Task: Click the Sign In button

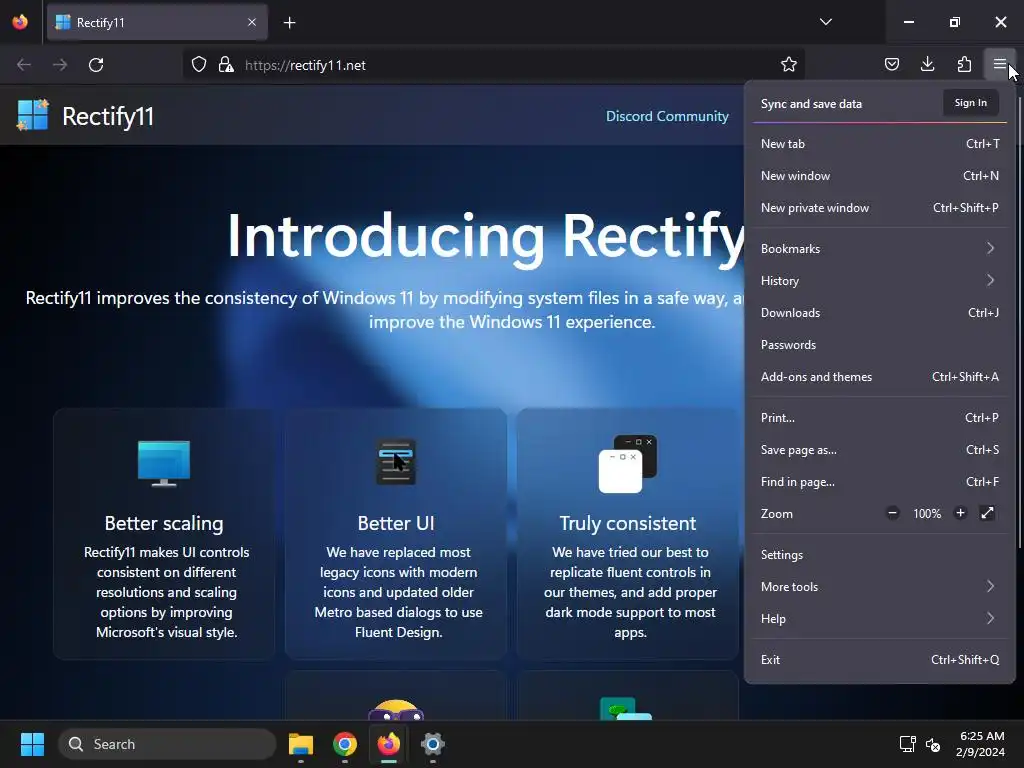Action: [970, 103]
